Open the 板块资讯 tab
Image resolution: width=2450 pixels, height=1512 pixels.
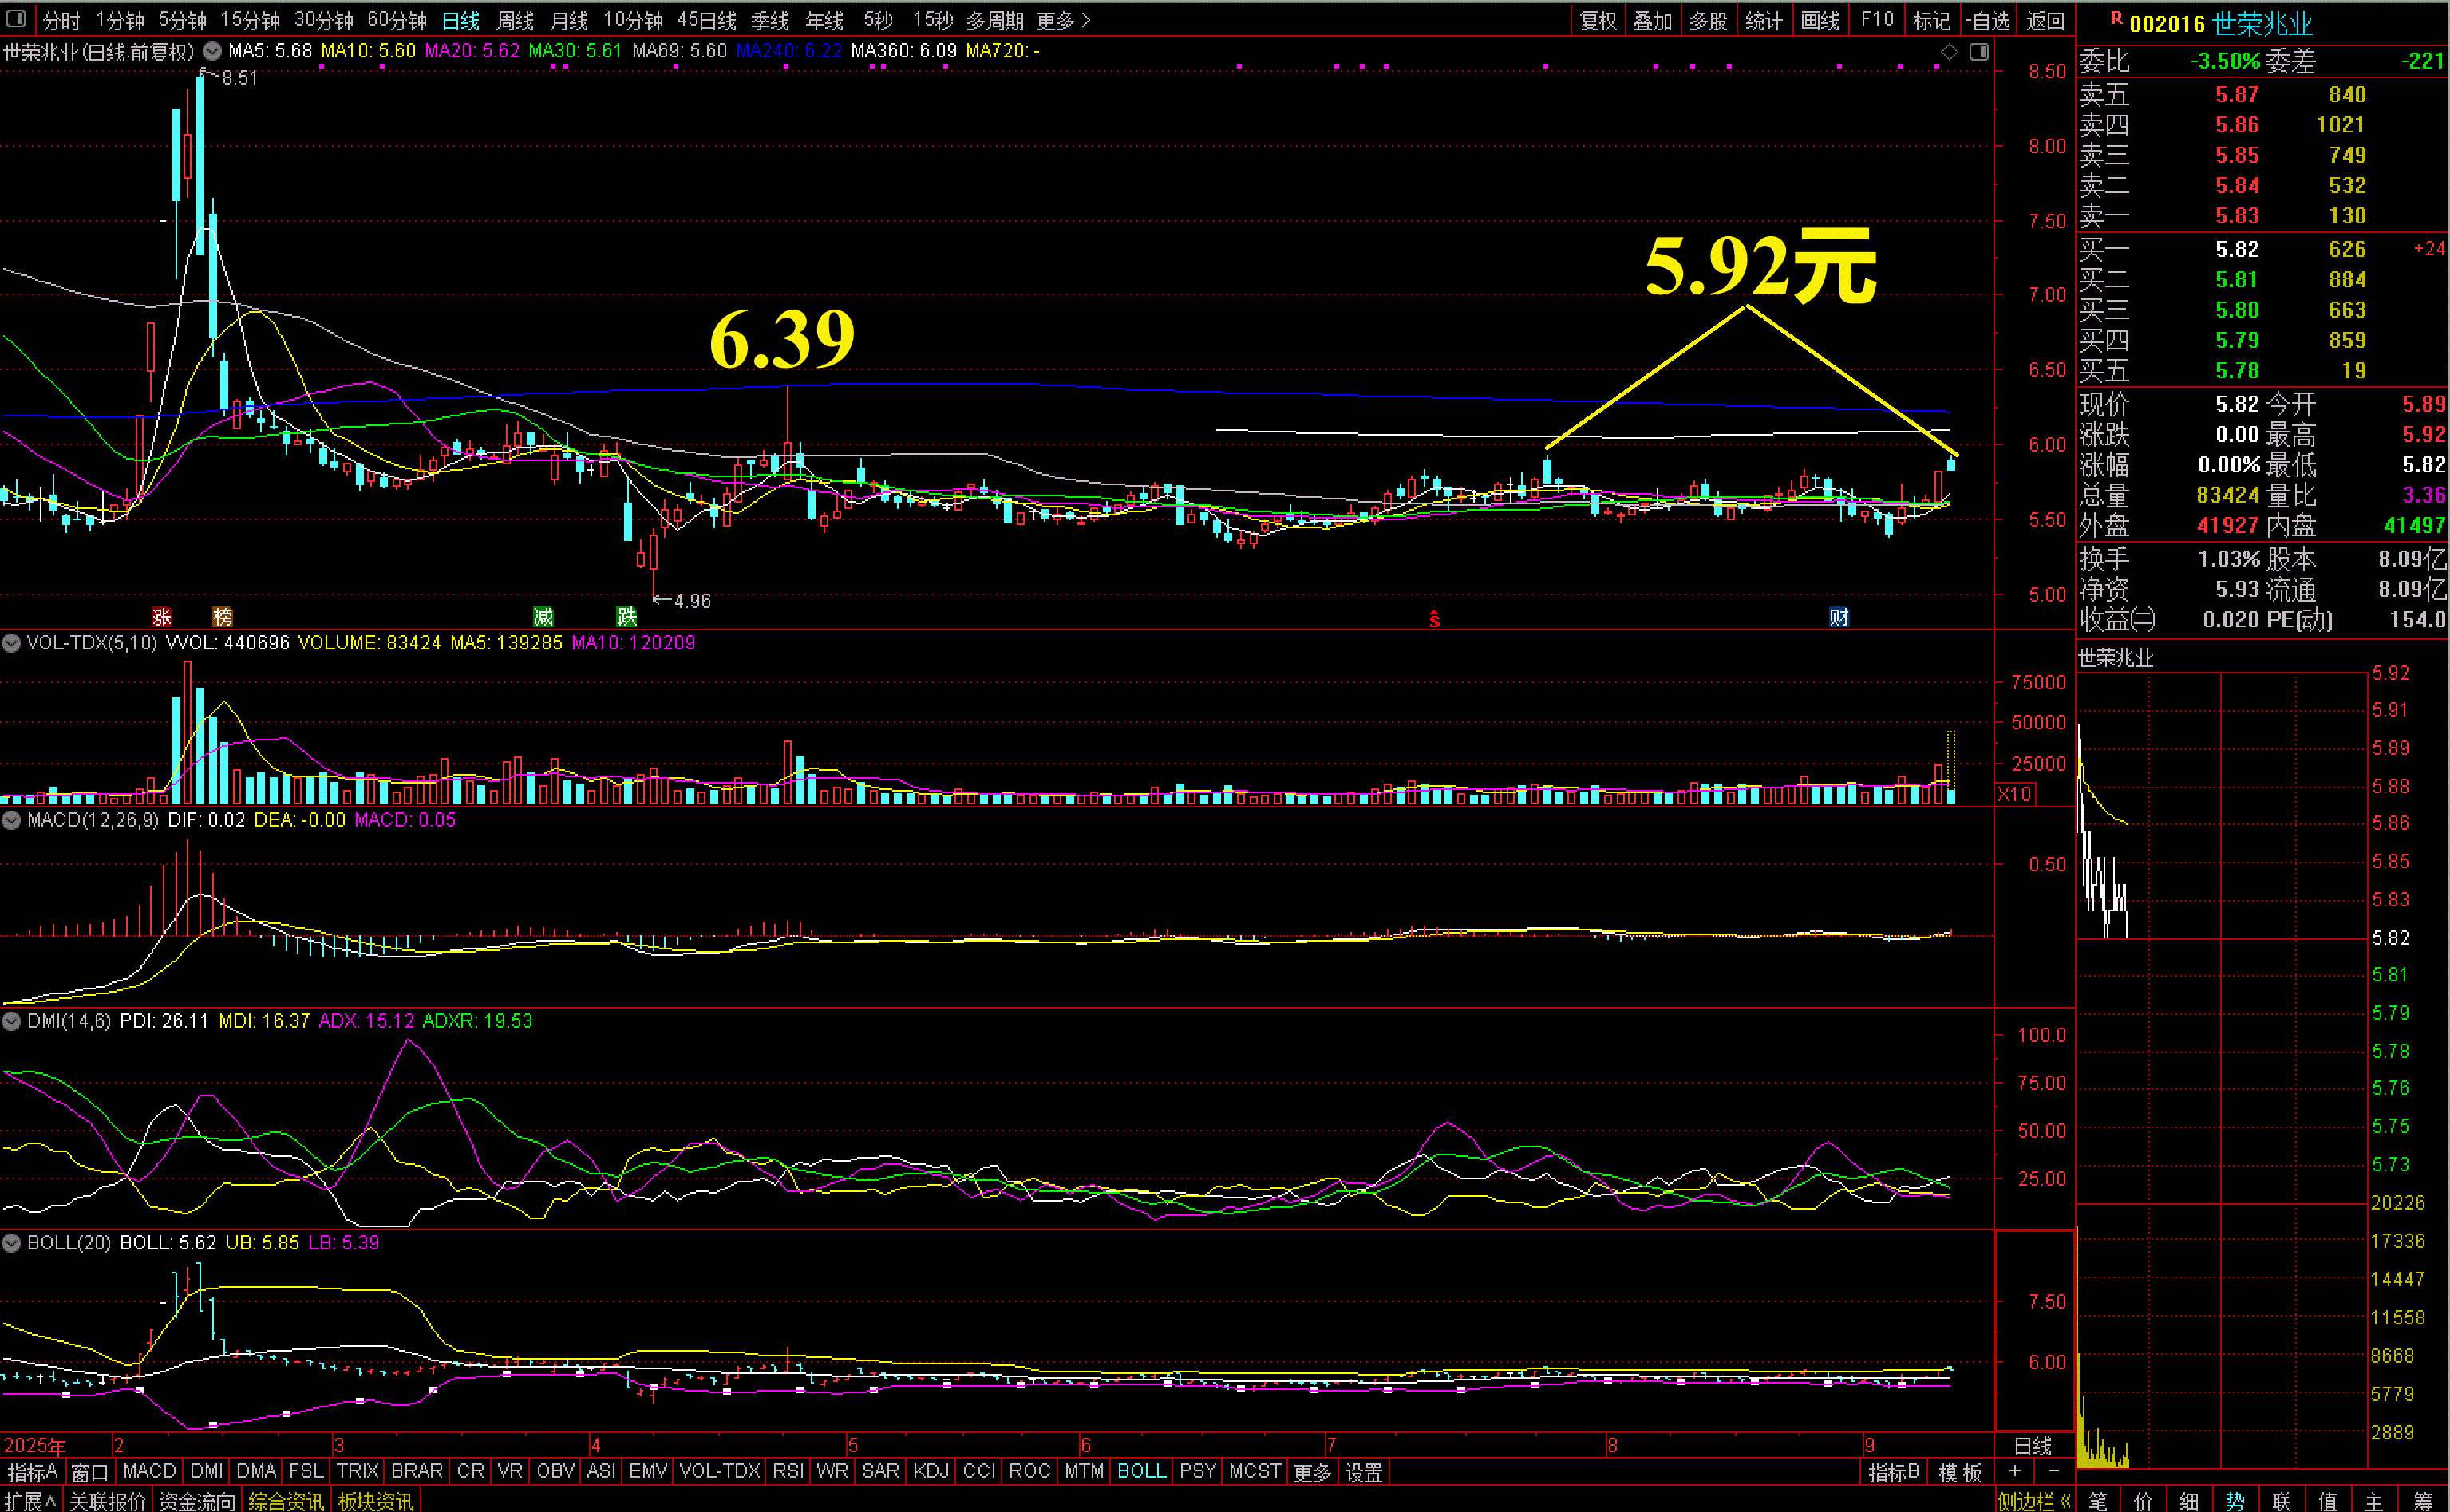pos(376,1501)
